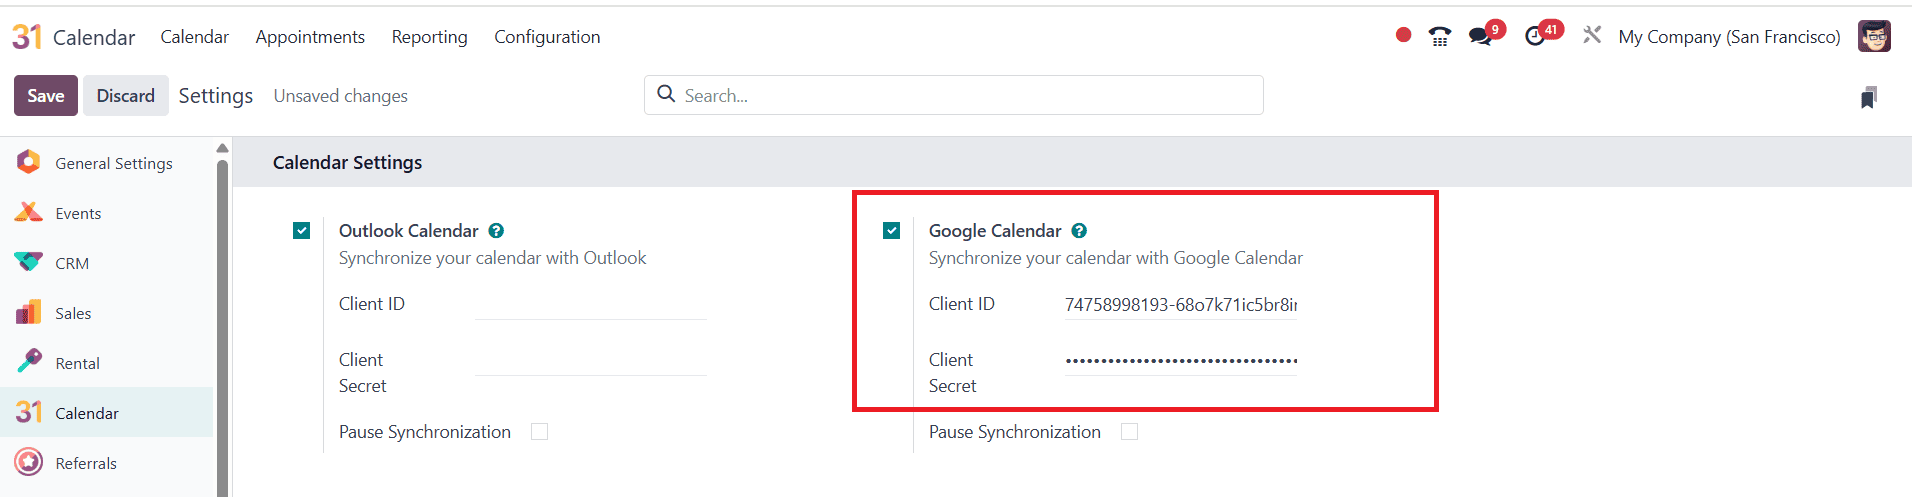Viewport: 1912px width, 497px height.
Task: Open the Configuration menu
Action: (x=547, y=37)
